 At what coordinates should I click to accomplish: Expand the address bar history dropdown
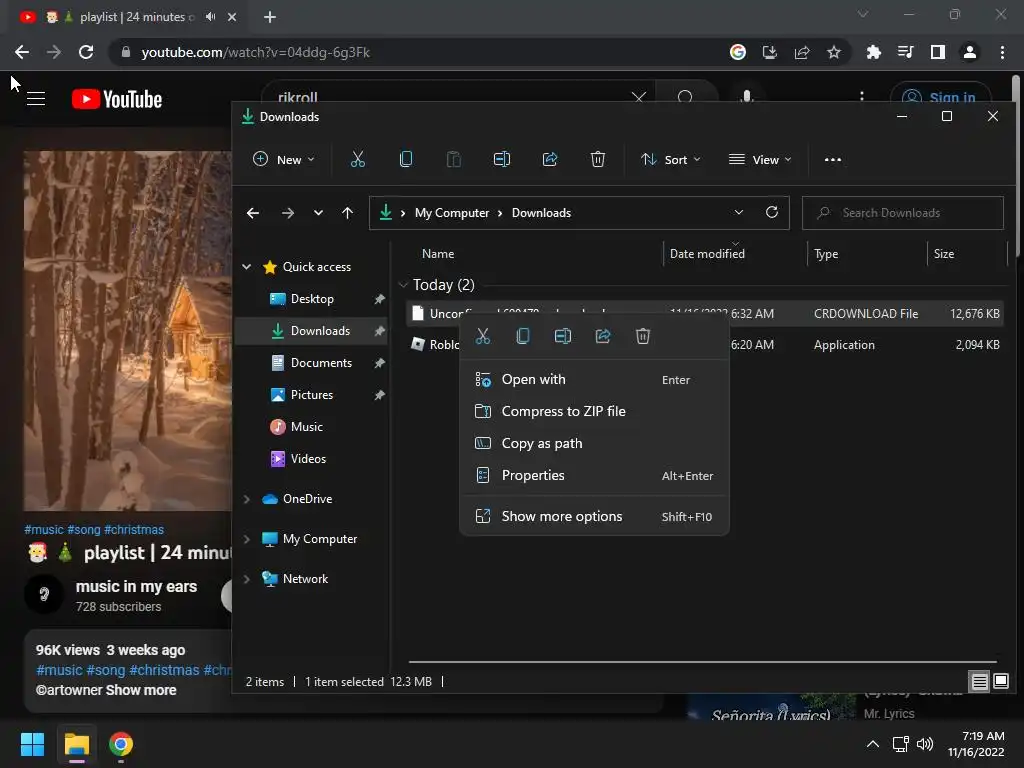coord(739,212)
